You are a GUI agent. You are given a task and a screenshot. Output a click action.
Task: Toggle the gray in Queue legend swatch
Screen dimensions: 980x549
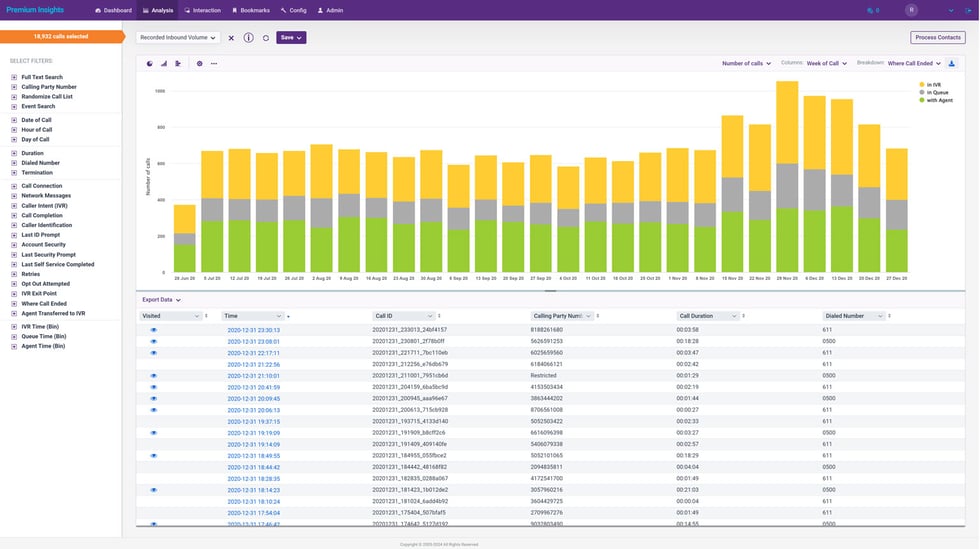(x=922, y=93)
